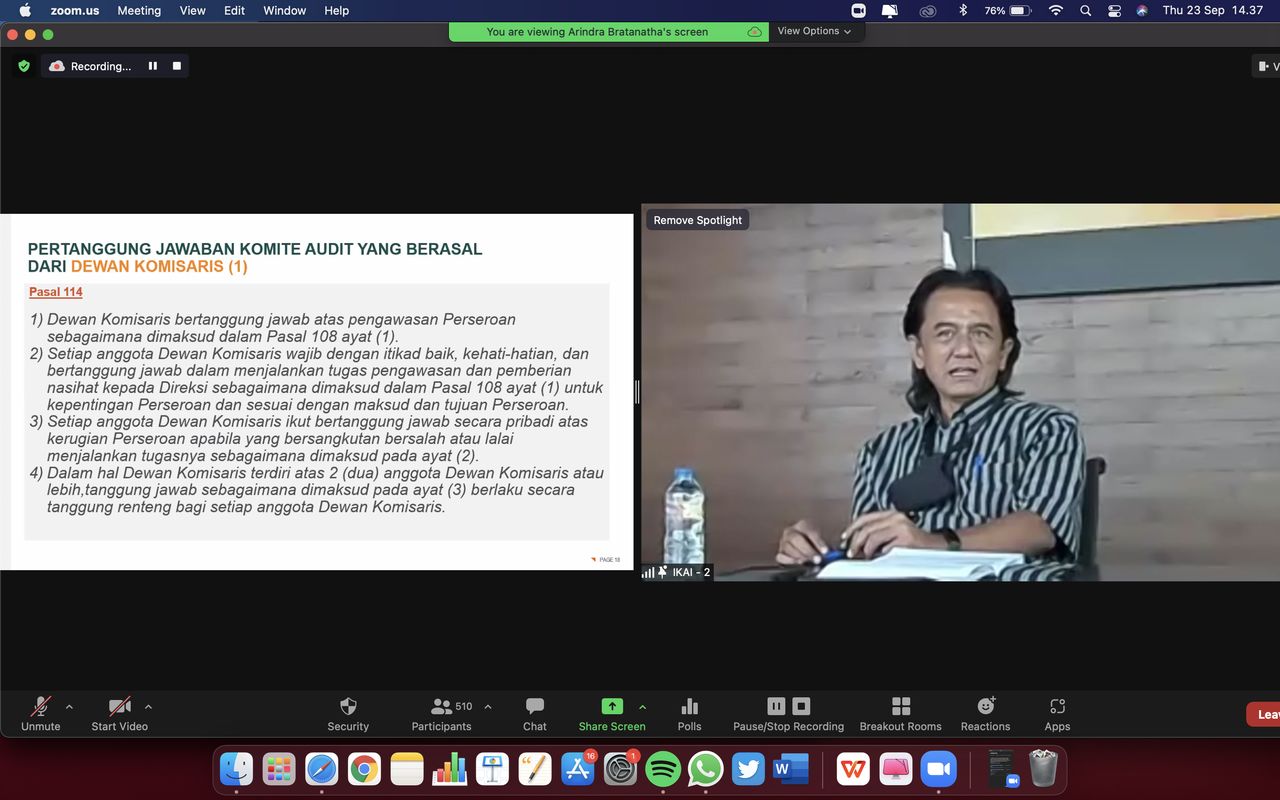The width and height of the screenshot is (1280, 800).
Task: Click the Bluetooth menu bar icon
Action: pos(963,10)
